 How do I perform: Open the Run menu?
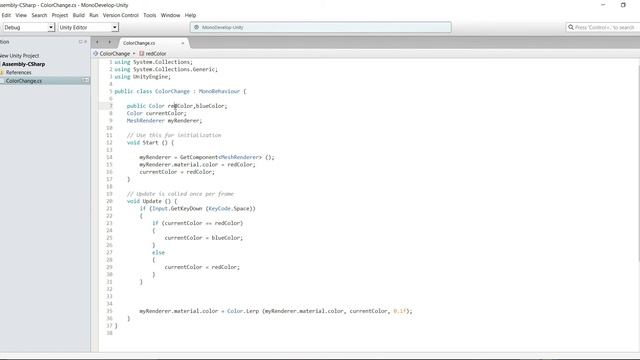[x=93, y=15]
